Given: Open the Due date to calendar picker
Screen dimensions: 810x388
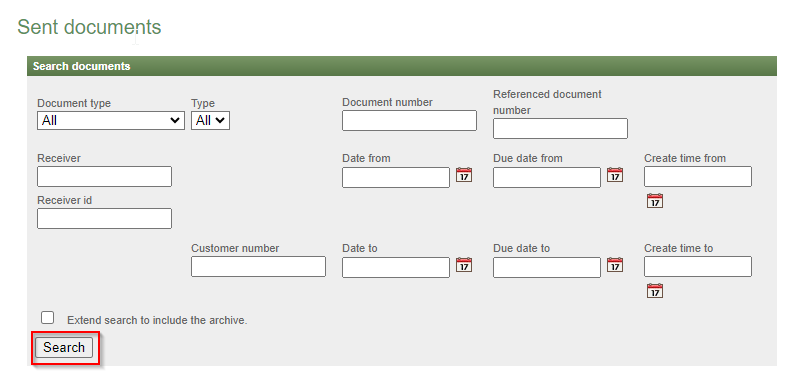Looking at the screenshot, I should point(615,265).
